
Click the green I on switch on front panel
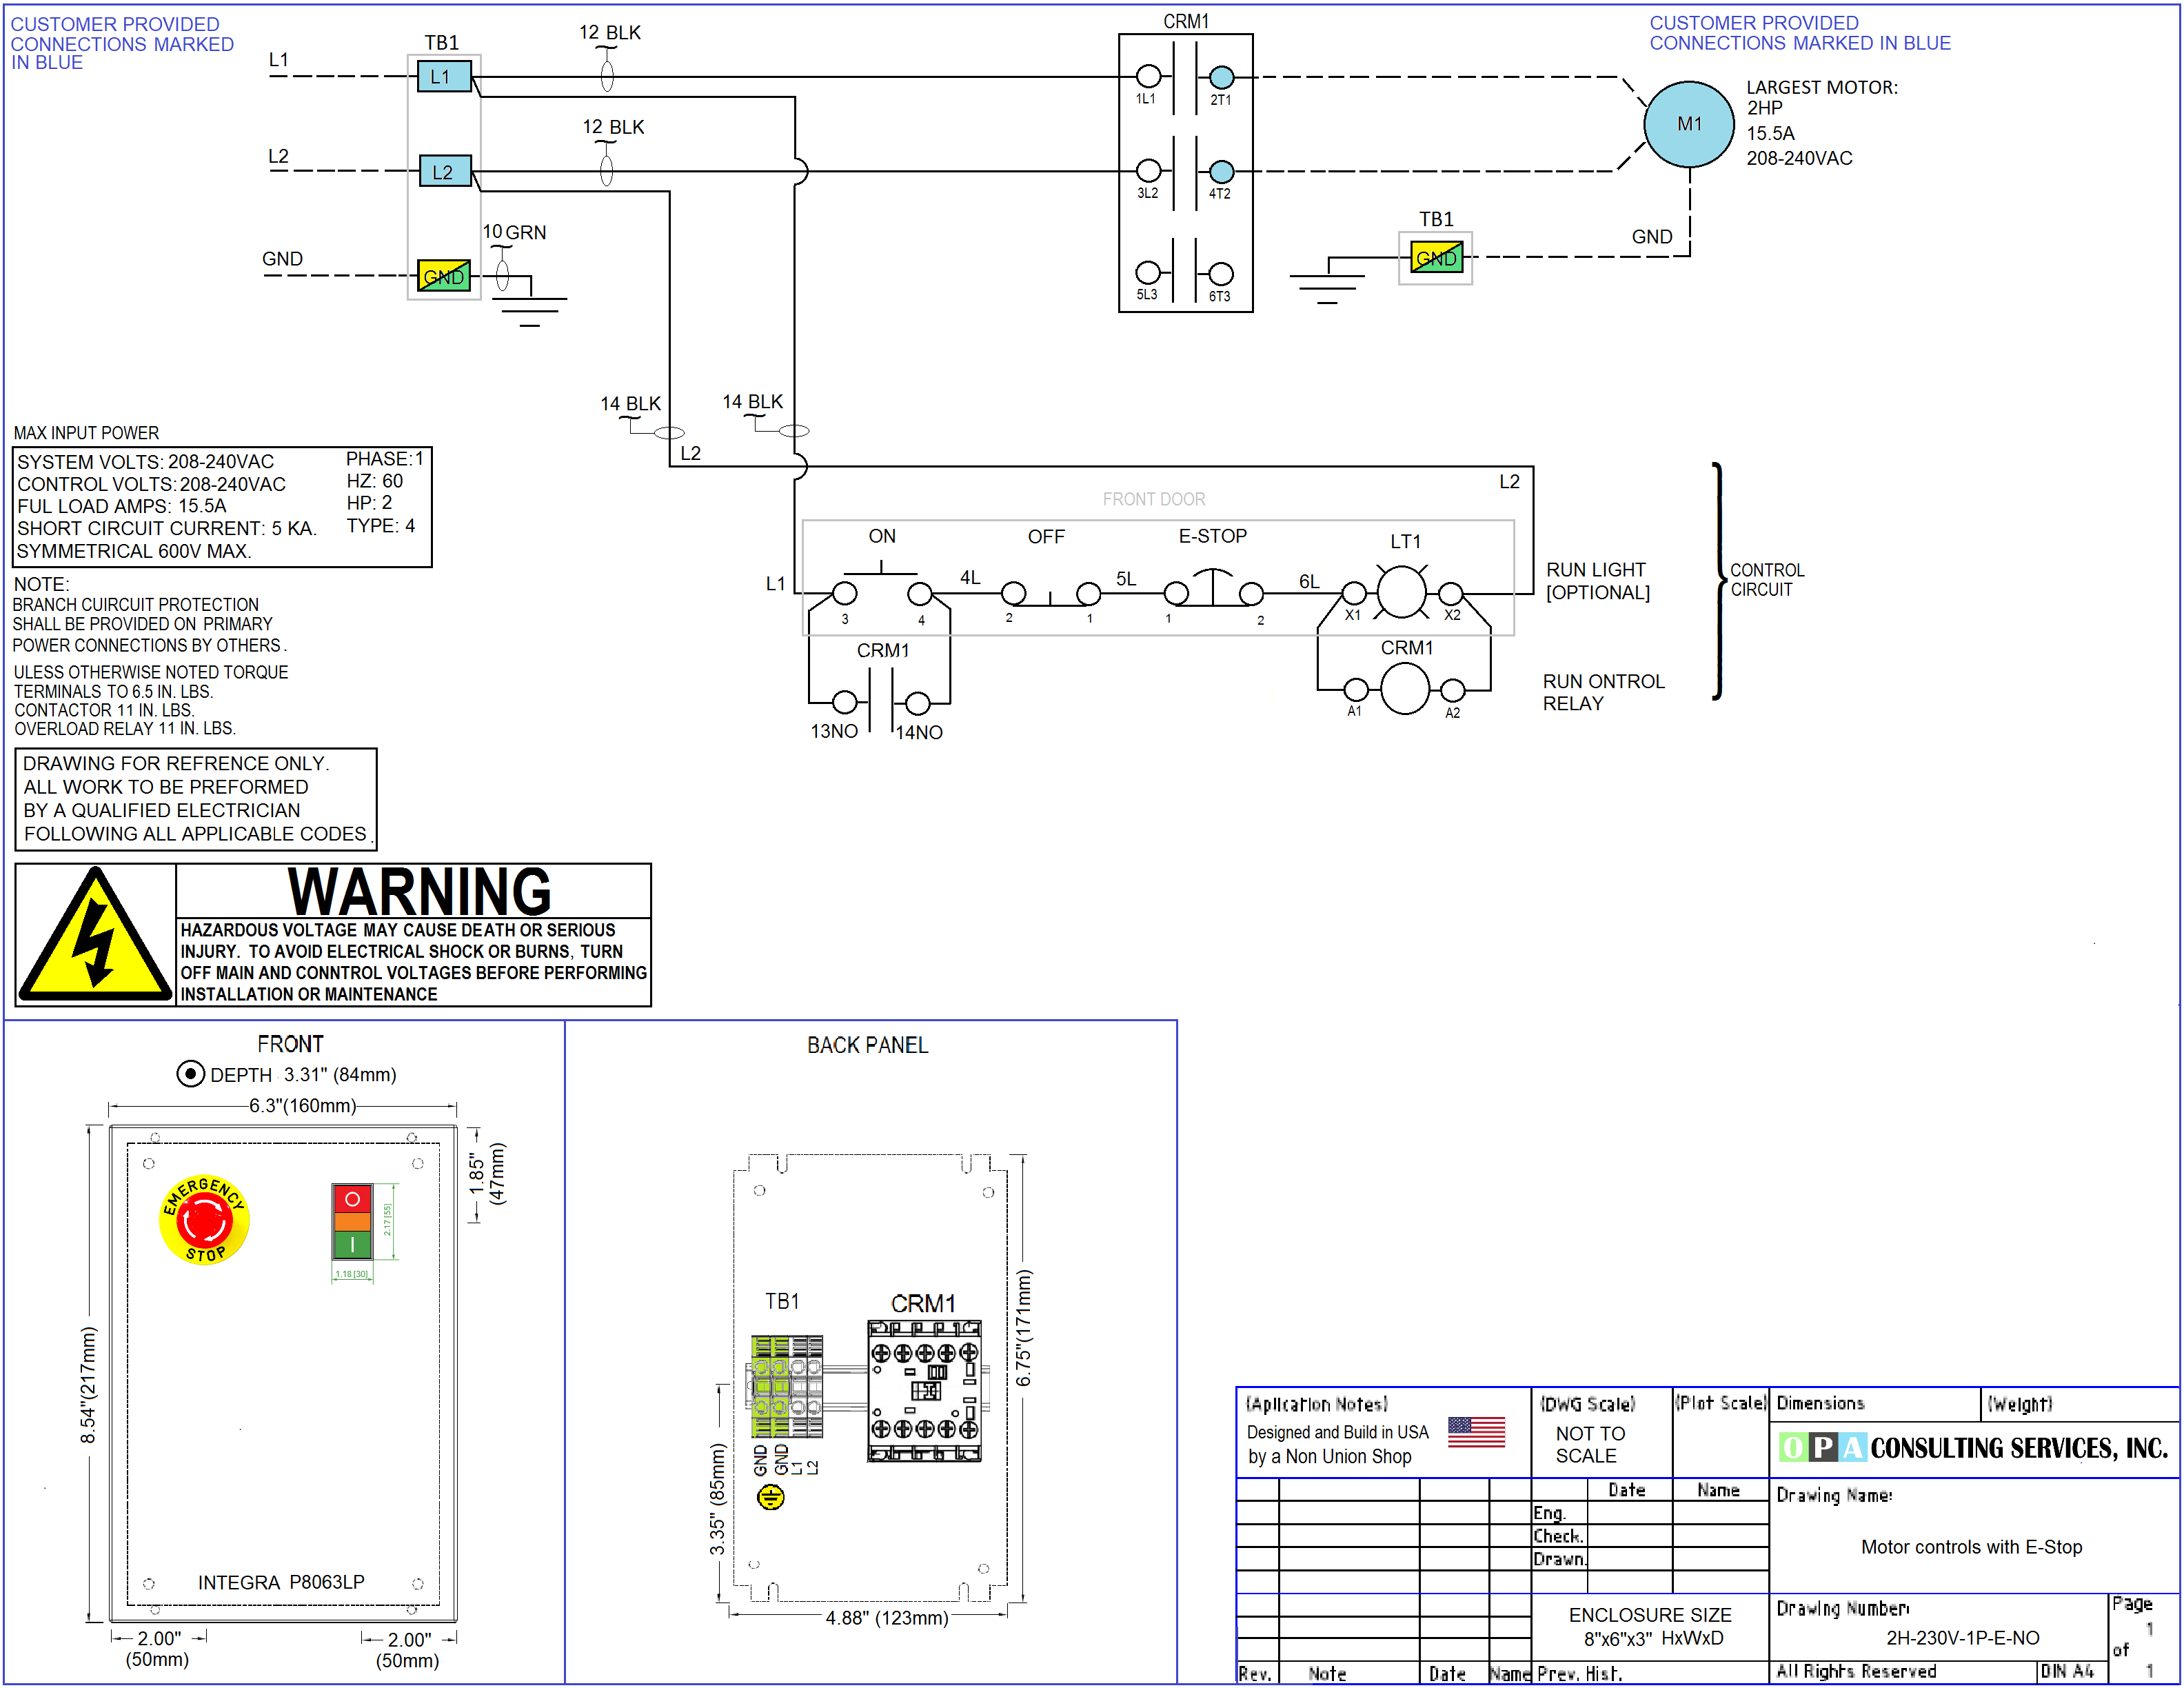(x=352, y=1245)
